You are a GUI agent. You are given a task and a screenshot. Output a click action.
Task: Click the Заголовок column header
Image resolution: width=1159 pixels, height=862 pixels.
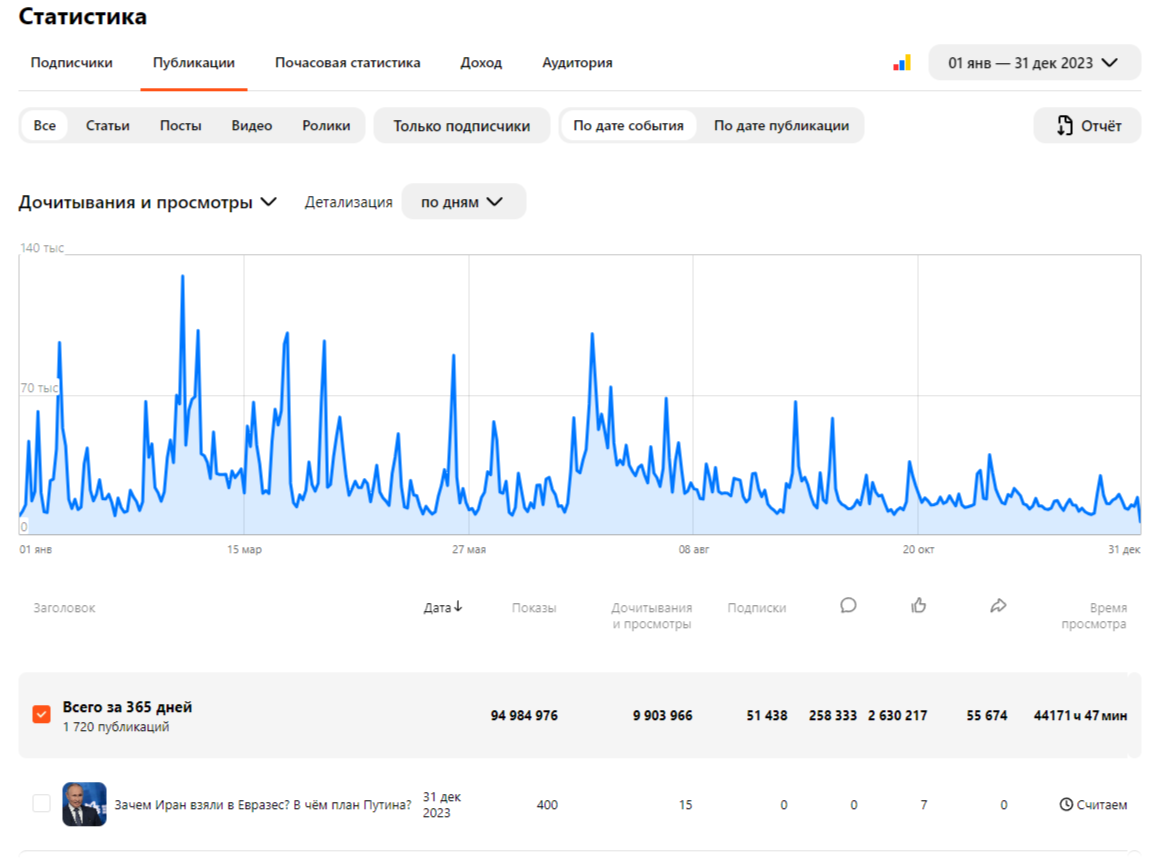[64, 608]
